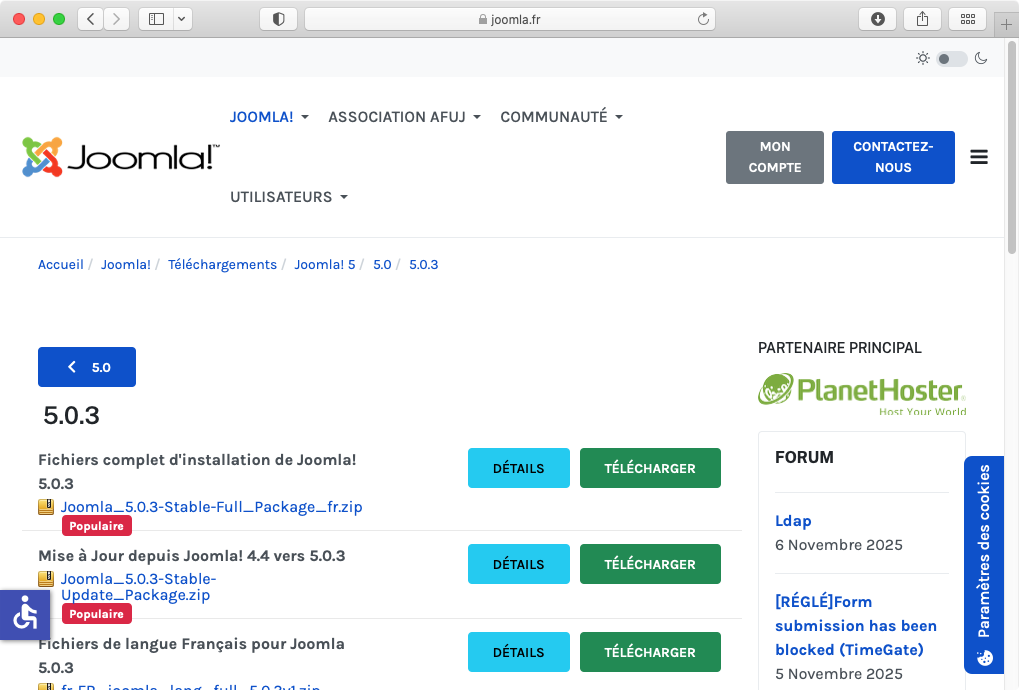
Task: Open the COMMUNAUTÉ menu
Action: (561, 117)
